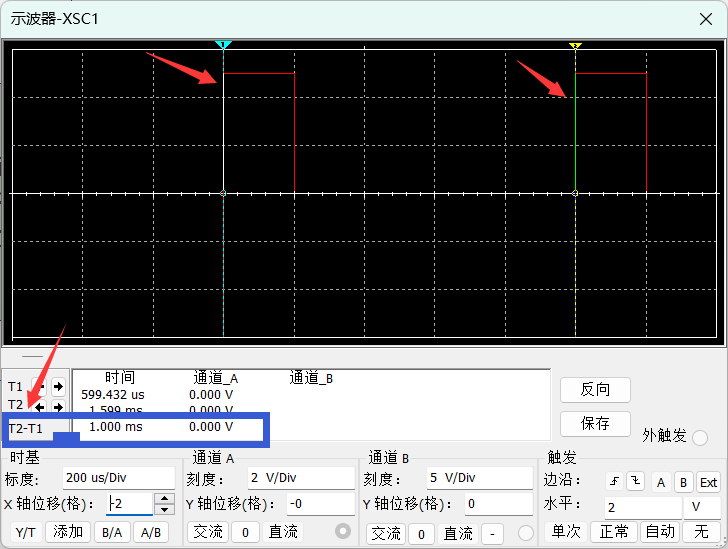The image size is (728, 549).
Task: Click the X轴位移 value field
Action: coord(130,503)
